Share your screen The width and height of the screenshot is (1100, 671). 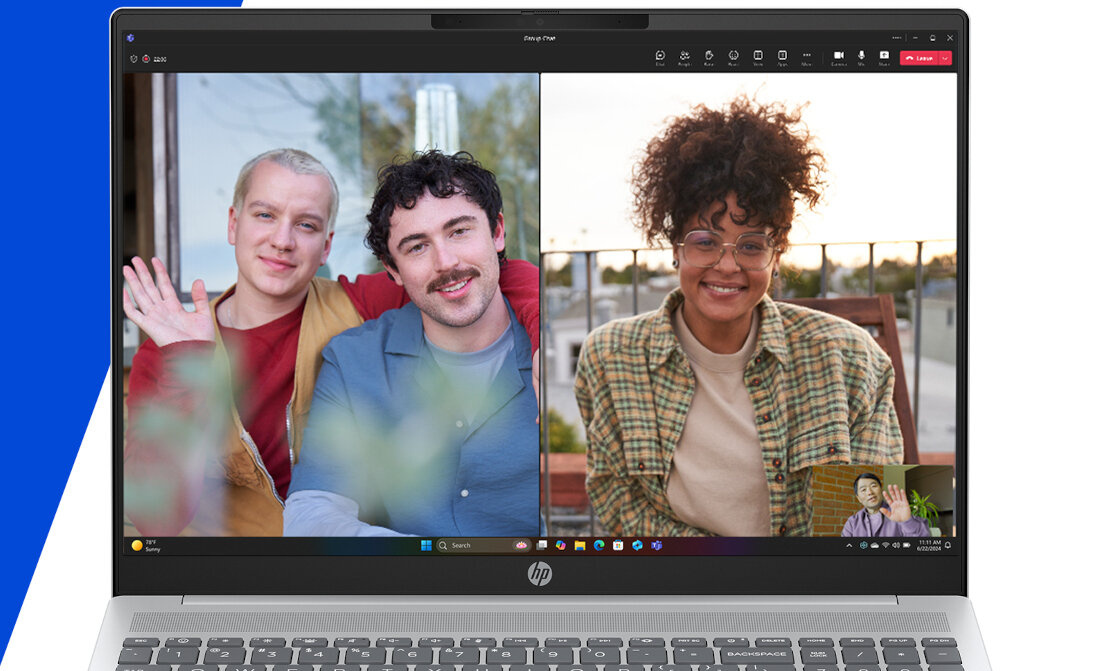884,56
